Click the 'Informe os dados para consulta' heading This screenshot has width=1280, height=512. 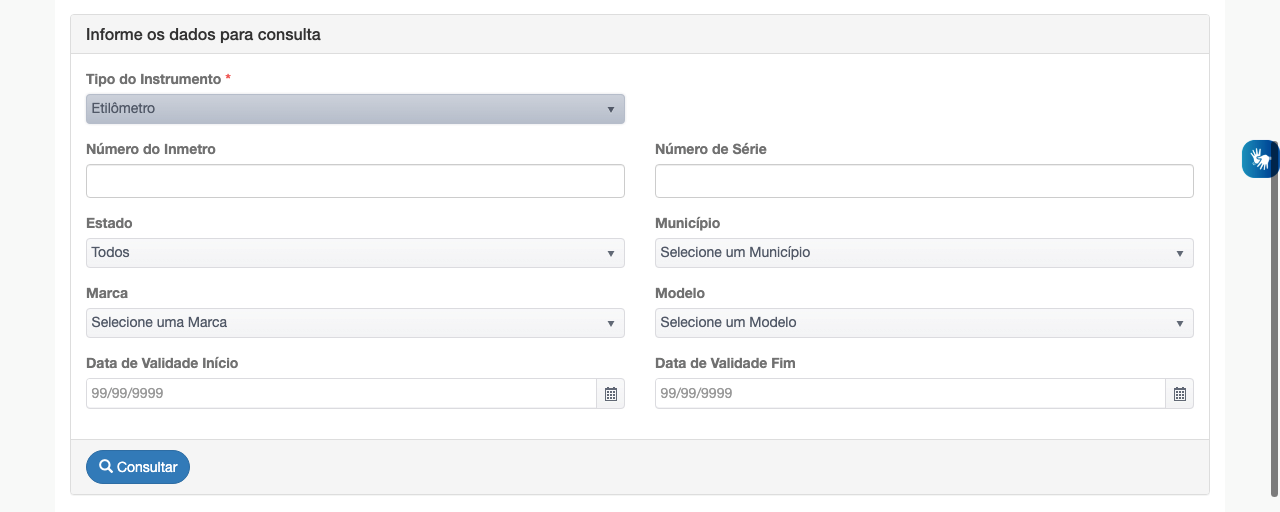(x=203, y=35)
